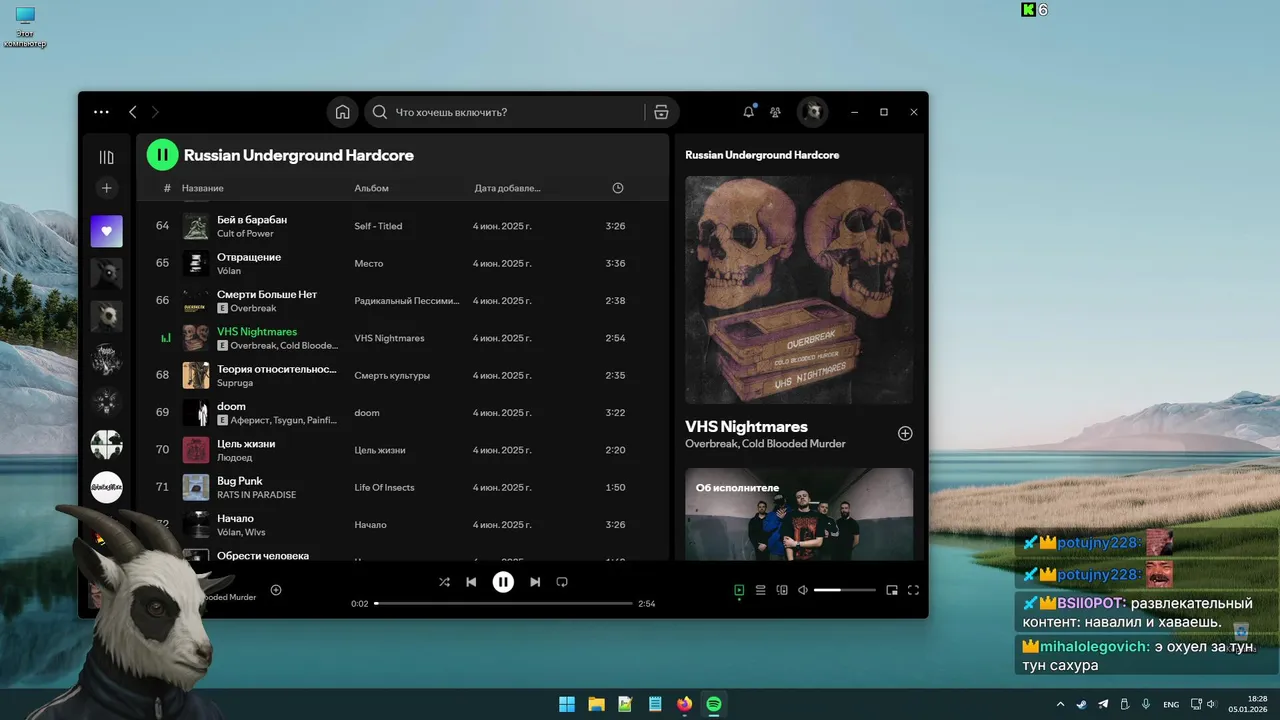Sort tracks by duration clock icon
The height and width of the screenshot is (720, 1280).
tap(617, 188)
